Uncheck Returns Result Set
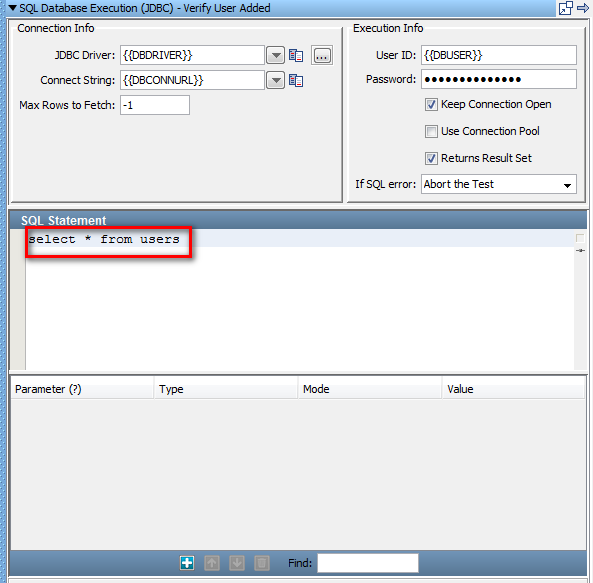Image resolution: width=593 pixels, height=583 pixels. tap(431, 158)
